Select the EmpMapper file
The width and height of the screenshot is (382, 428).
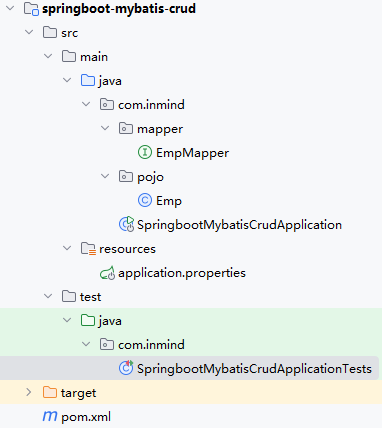click(192, 153)
